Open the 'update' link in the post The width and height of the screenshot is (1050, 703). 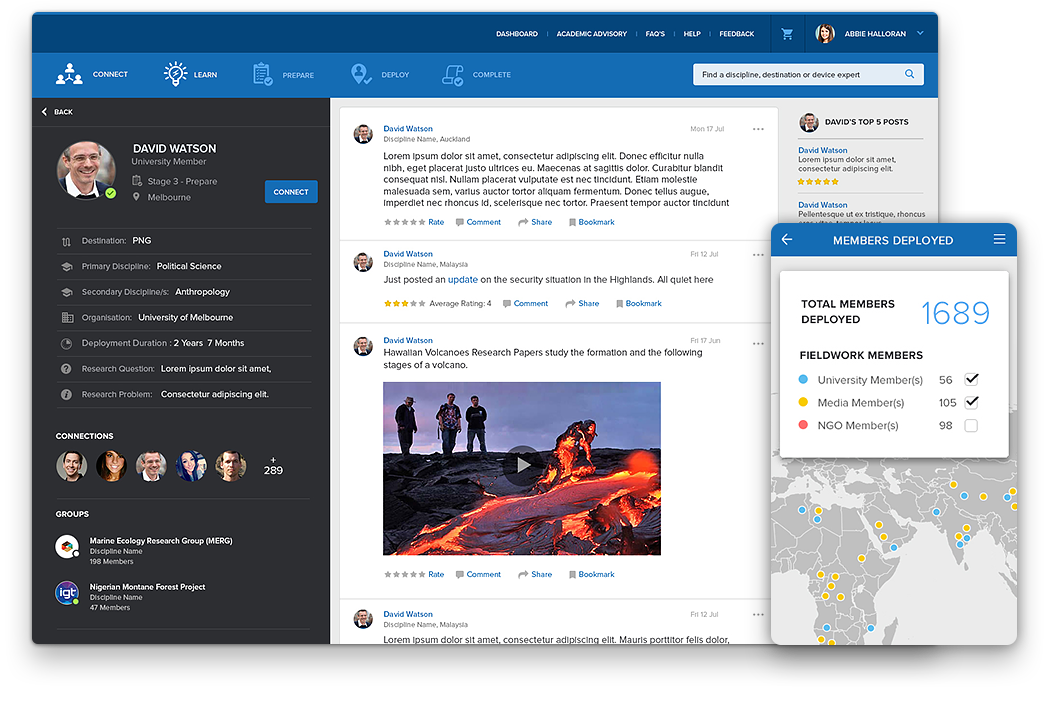click(463, 280)
